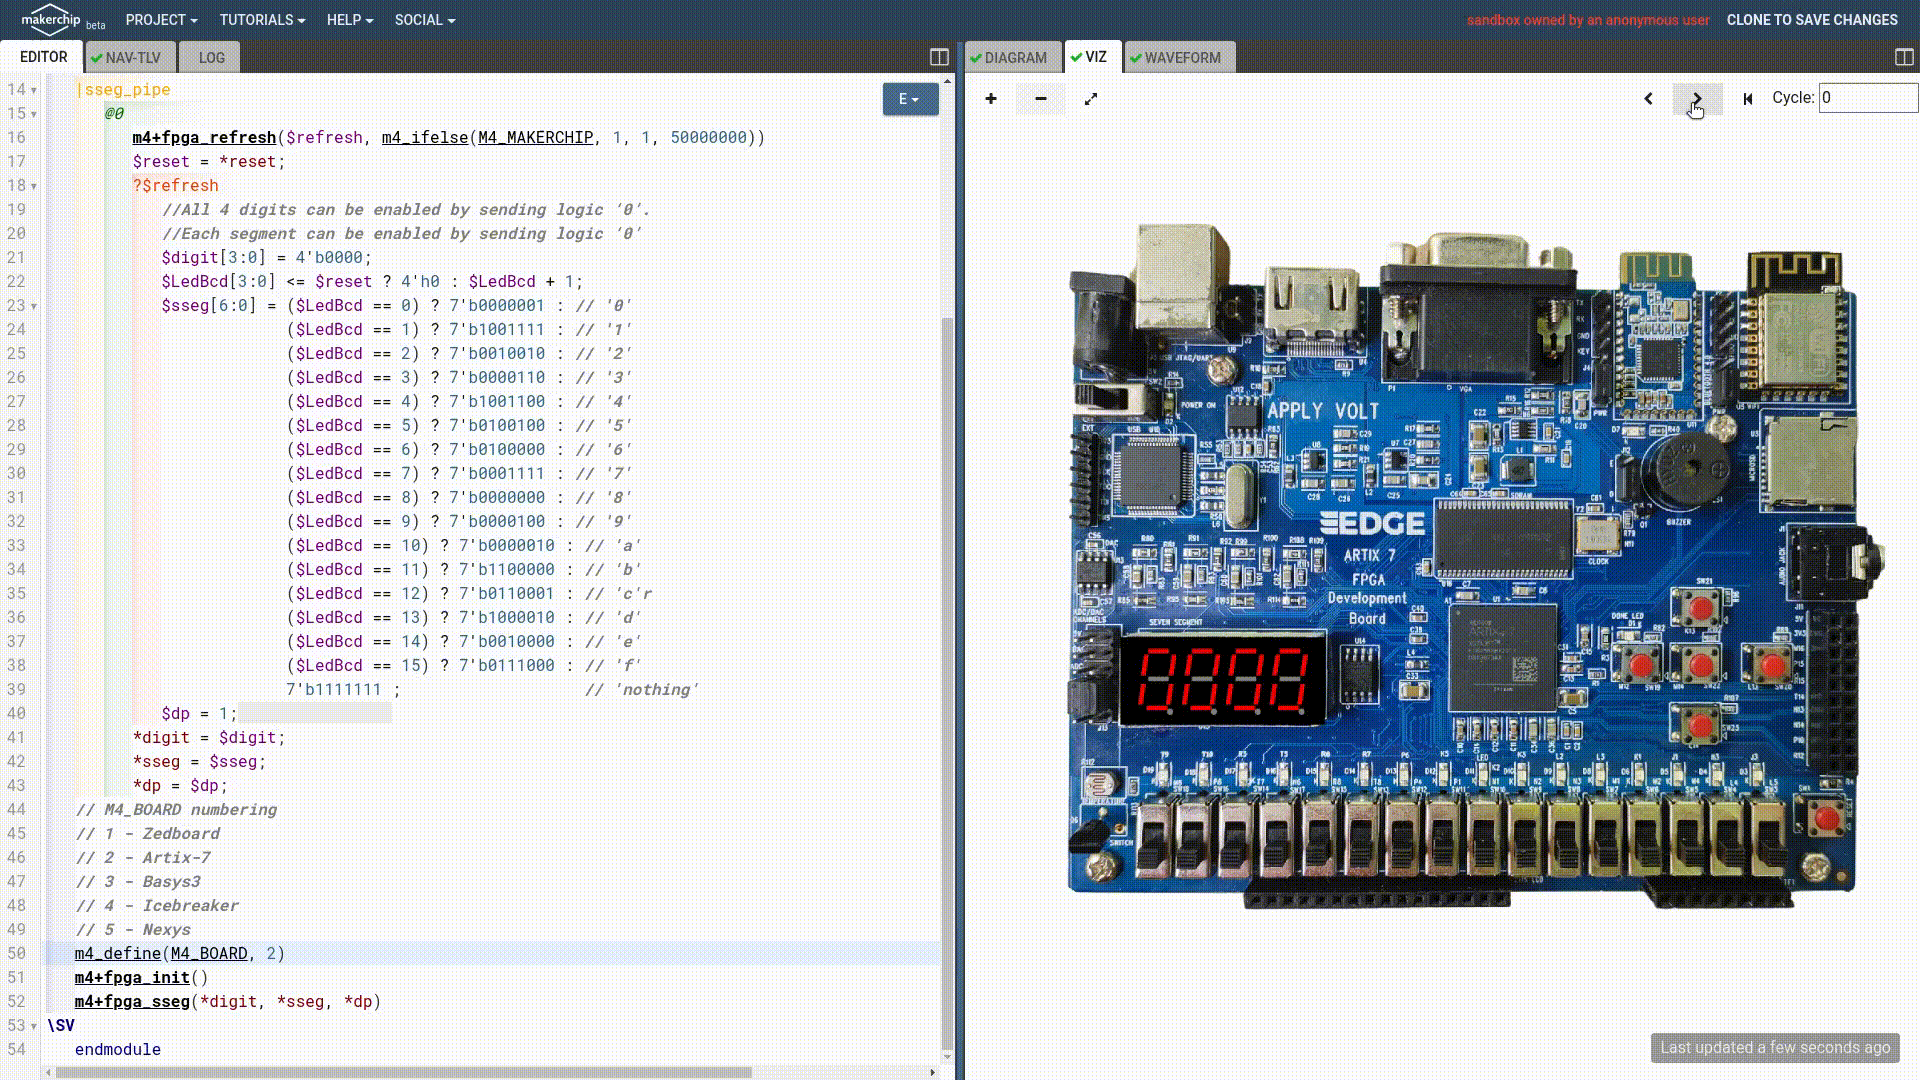Click CLONE TO SAVE CHANGES
Screen dimensions: 1920x1080
click(1811, 20)
